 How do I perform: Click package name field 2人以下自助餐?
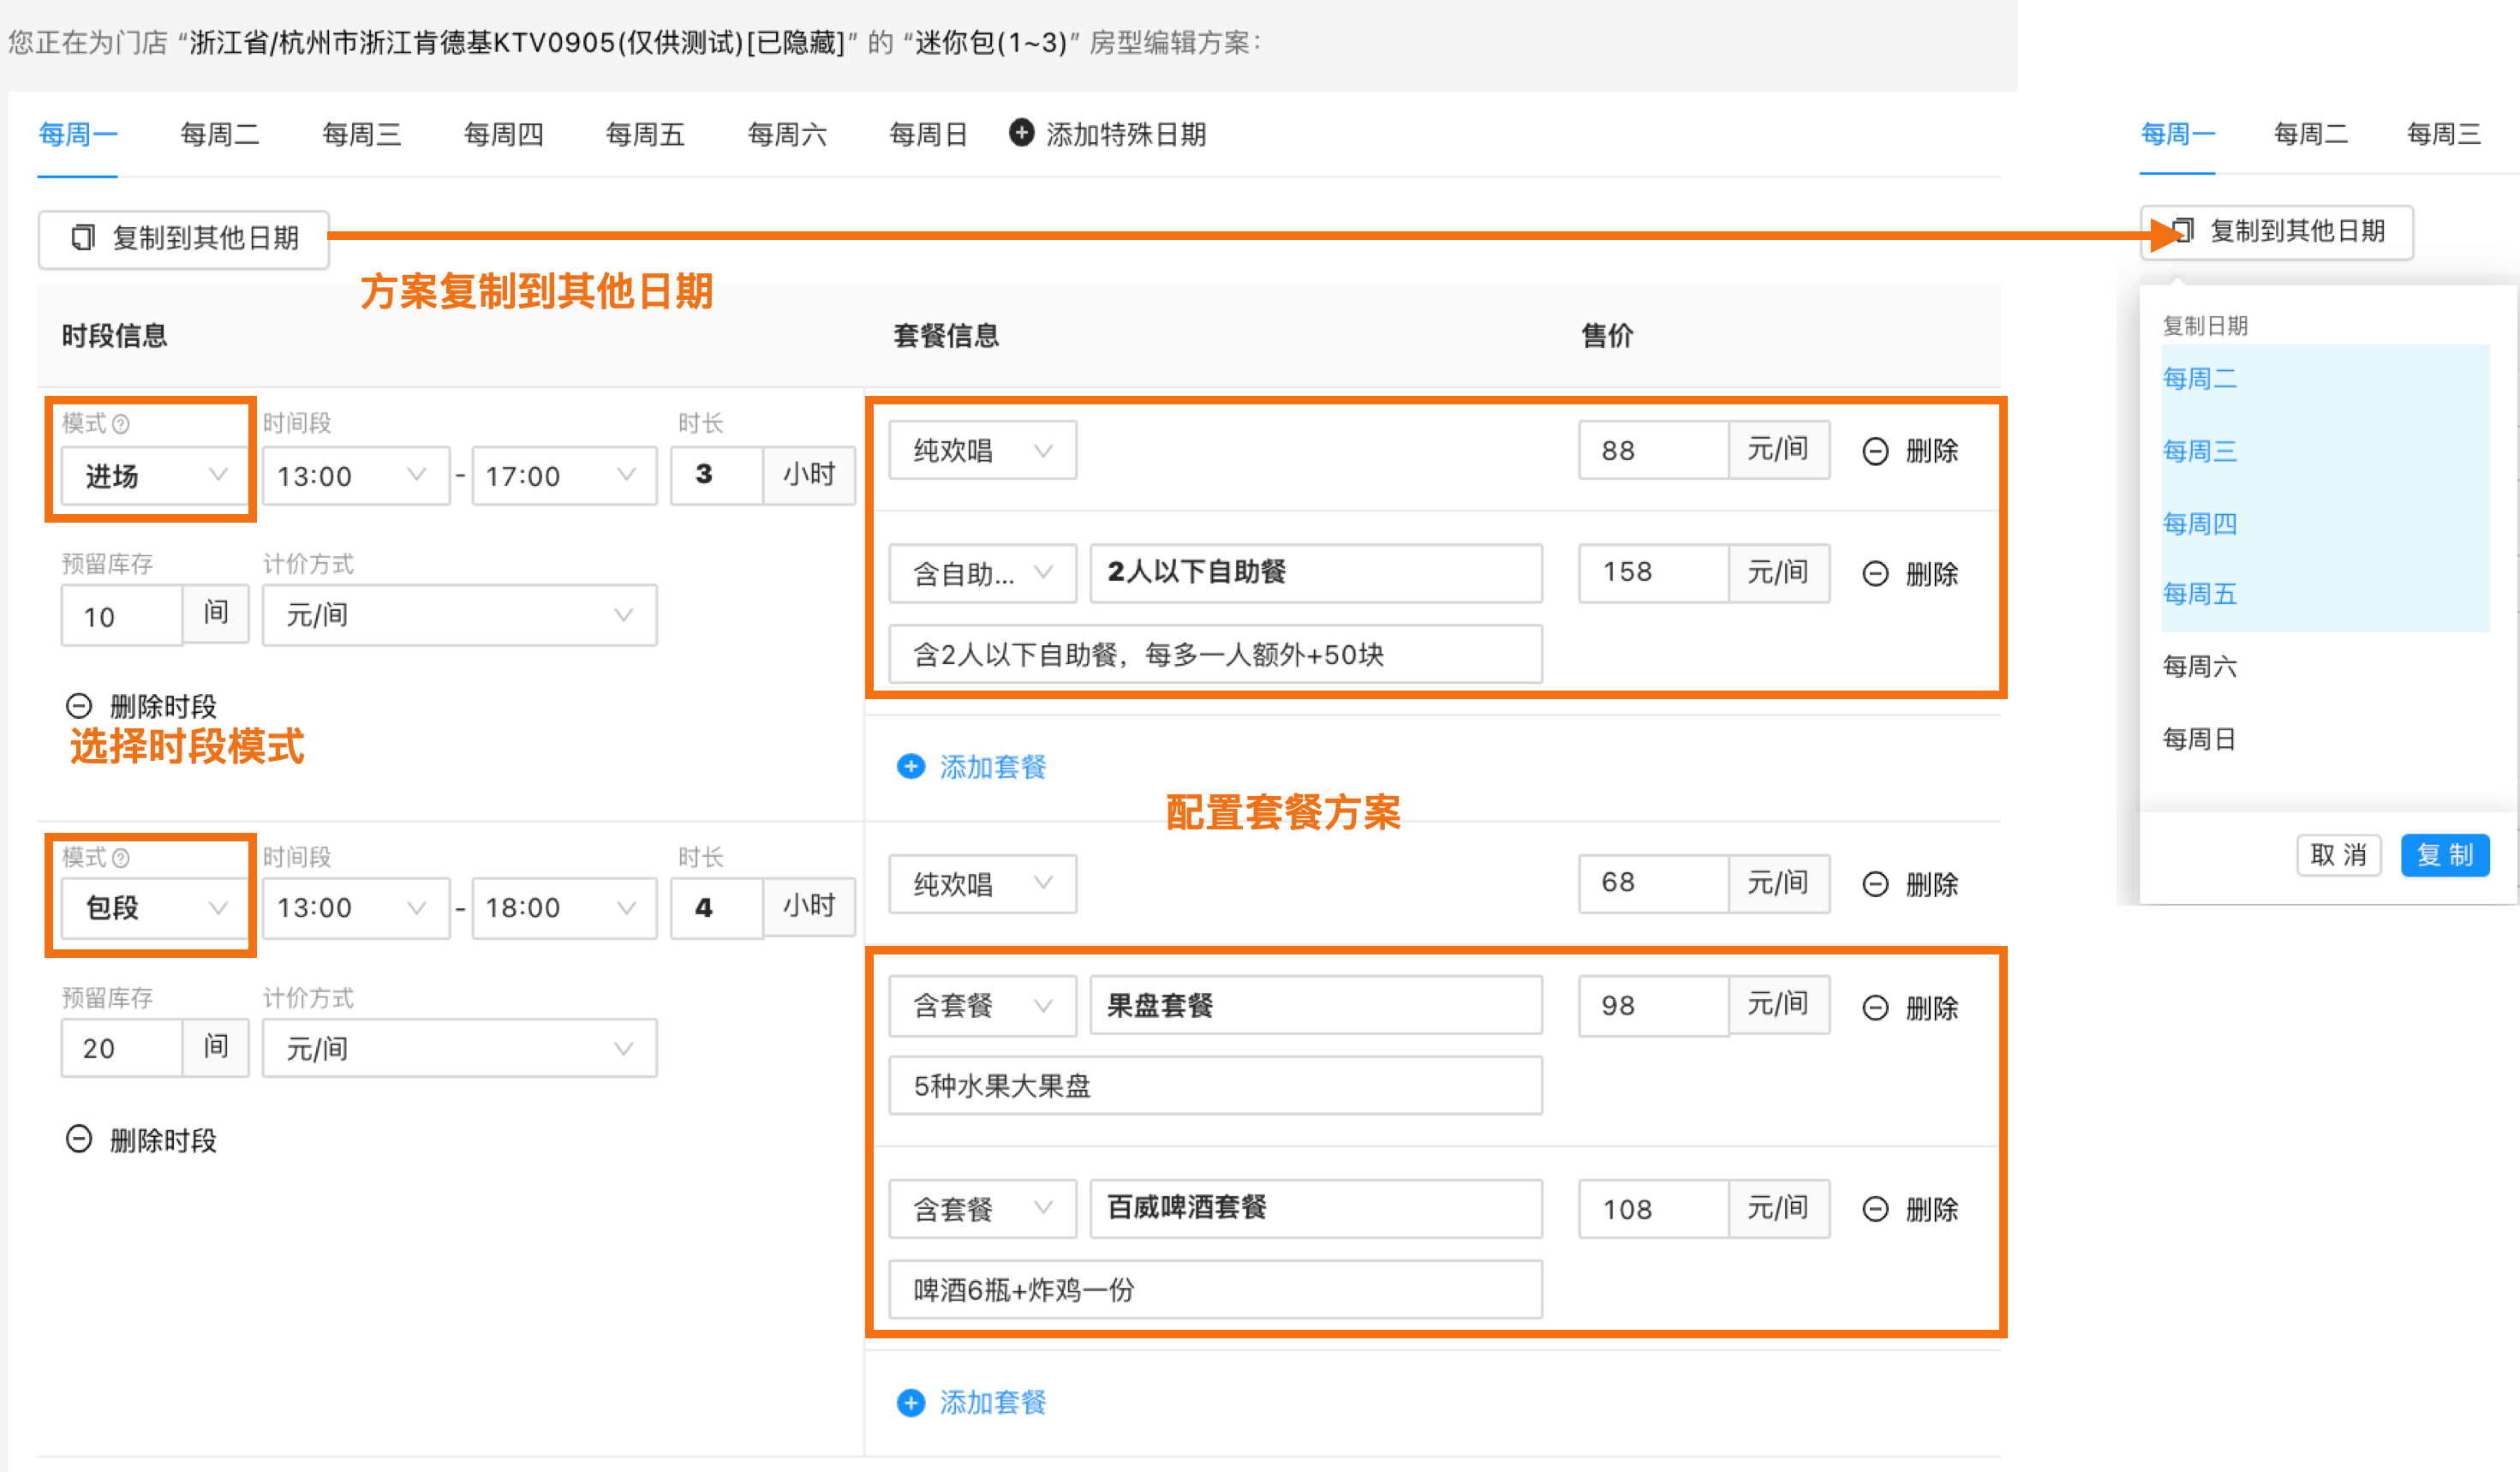click(x=1316, y=573)
